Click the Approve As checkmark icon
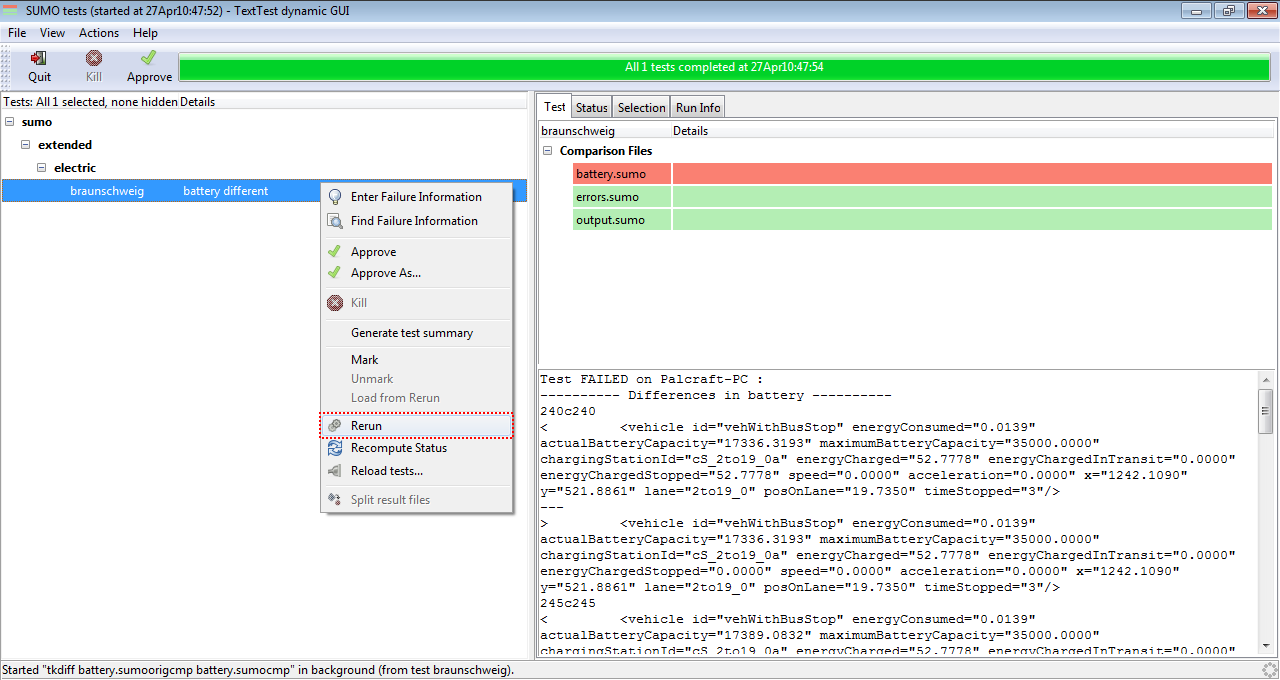 (335, 273)
